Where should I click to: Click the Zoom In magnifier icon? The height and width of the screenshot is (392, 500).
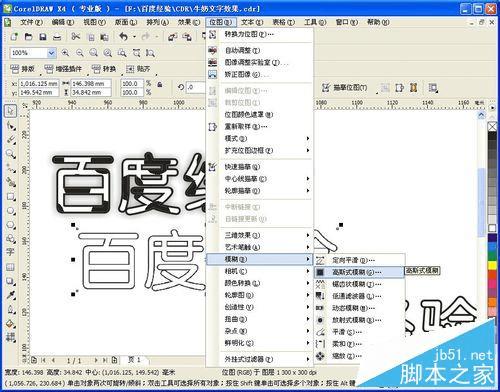click(65, 53)
